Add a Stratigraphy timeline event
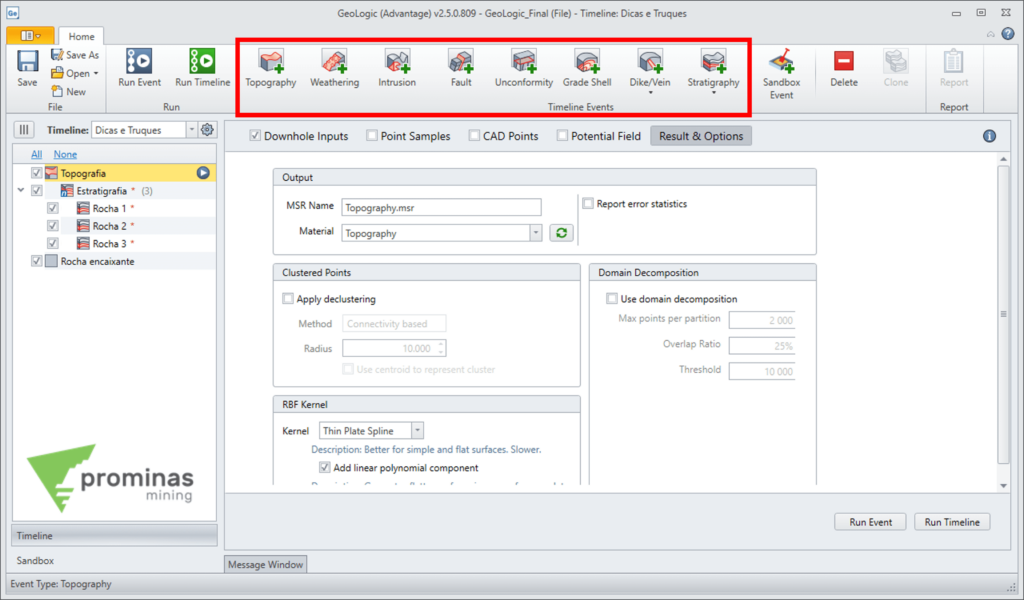 tap(713, 69)
